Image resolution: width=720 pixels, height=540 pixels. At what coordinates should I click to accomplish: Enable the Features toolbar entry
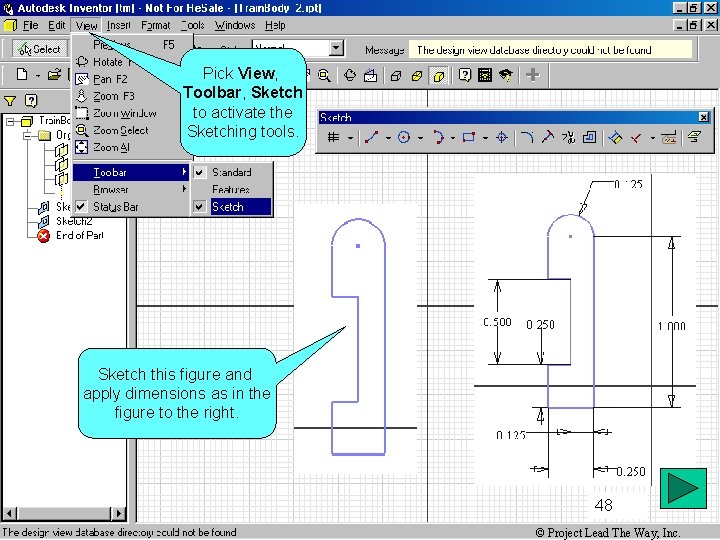pyautogui.click(x=232, y=189)
